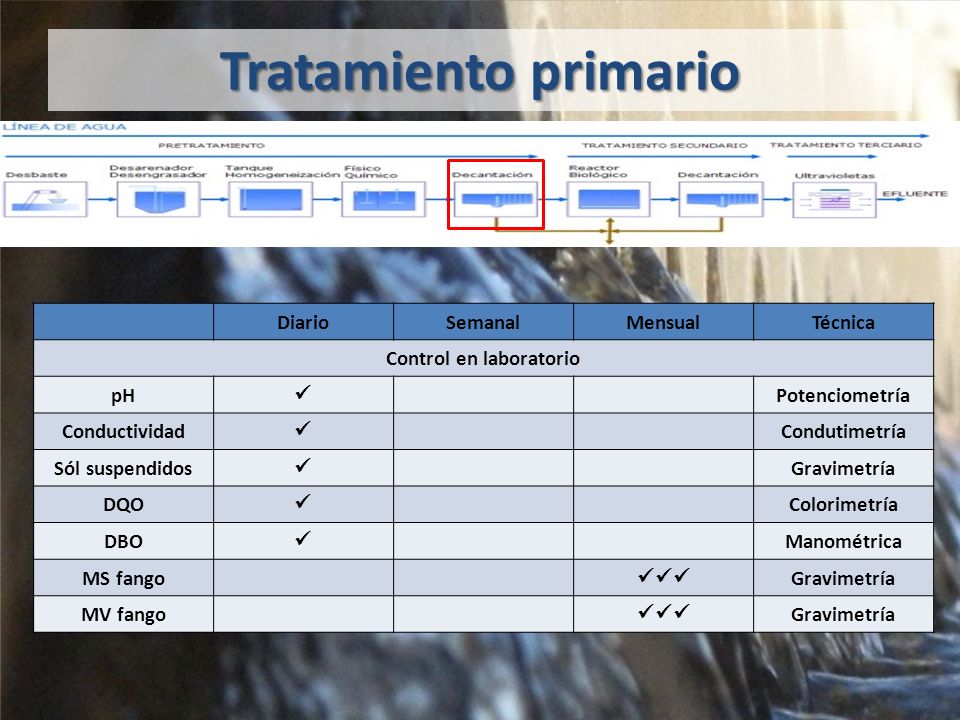960x720 pixels.
Task: Click the Tanque Homogeneización text label
Action: [x=282, y=171]
